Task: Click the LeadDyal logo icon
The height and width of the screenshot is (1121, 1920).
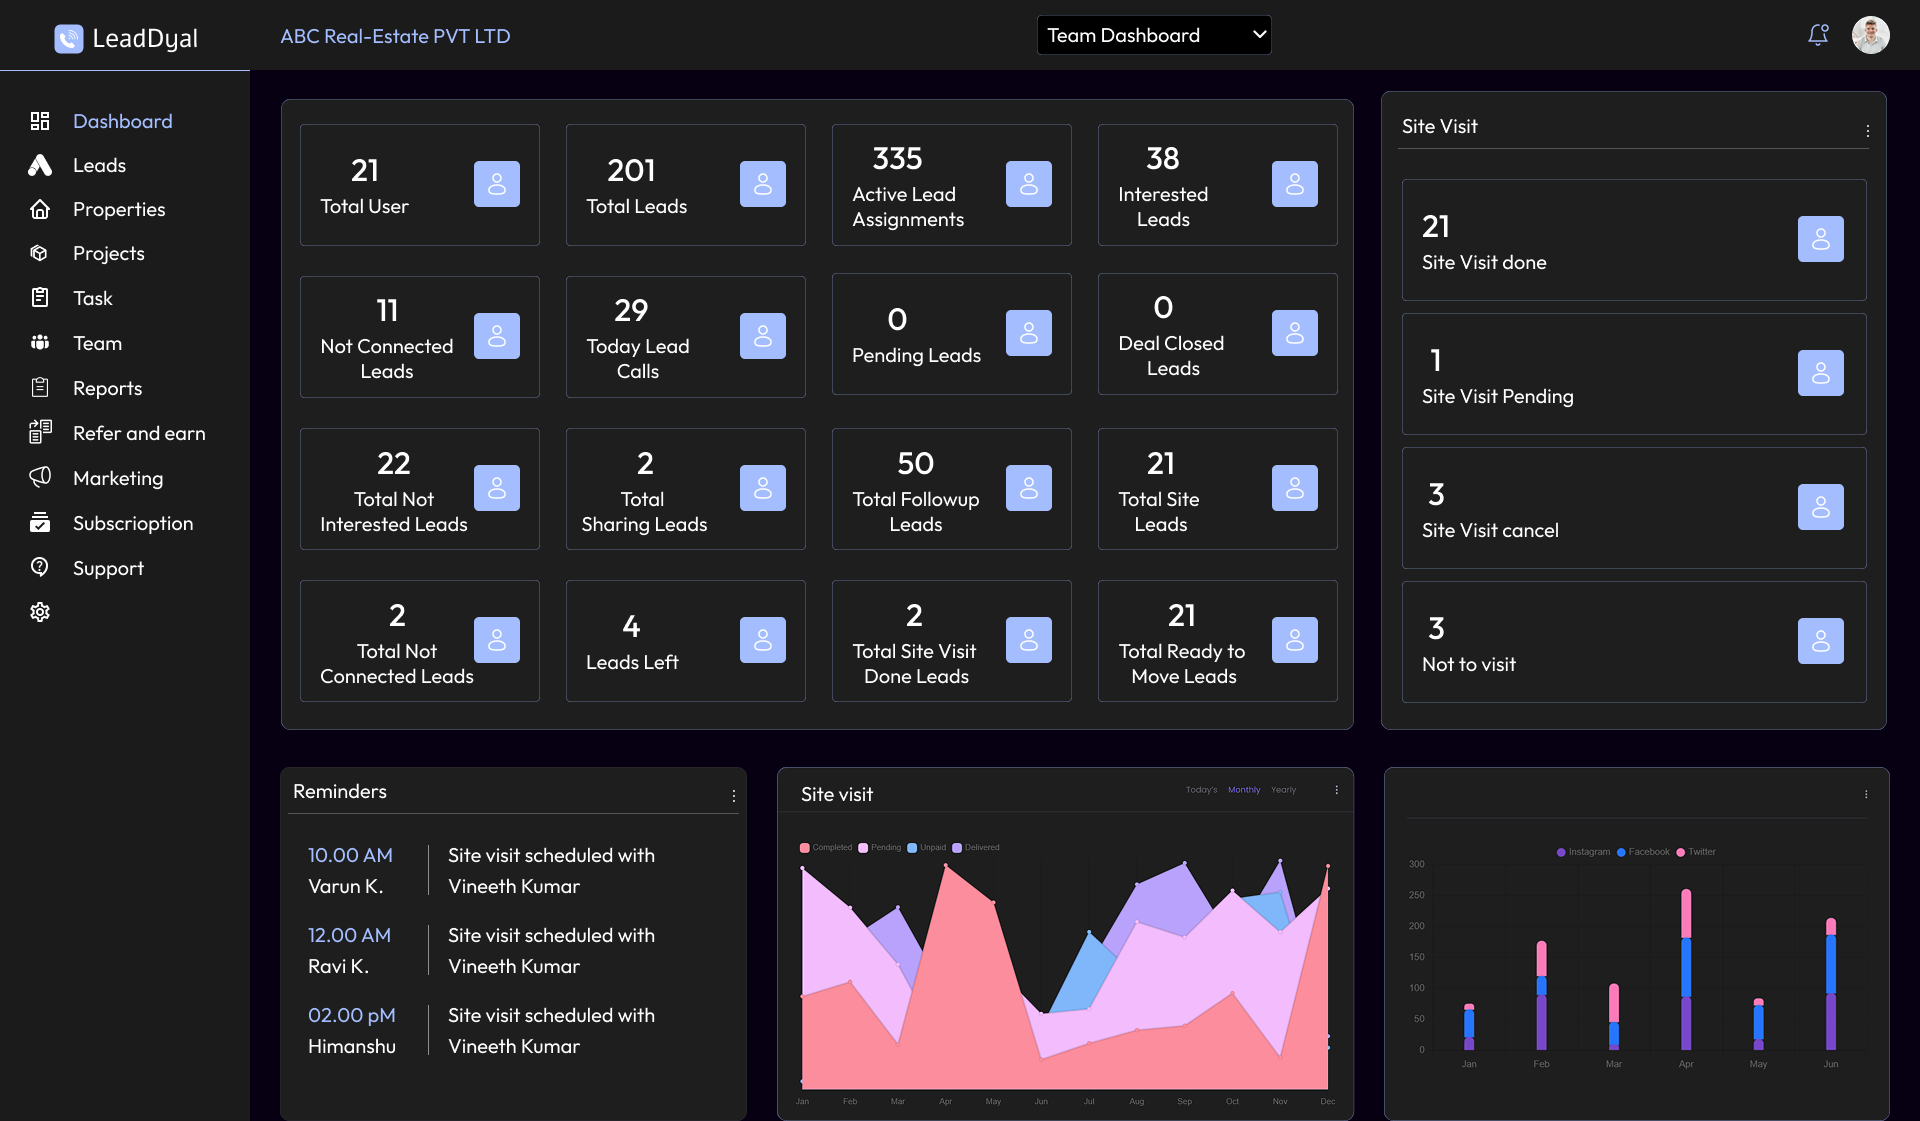Action: (x=68, y=38)
